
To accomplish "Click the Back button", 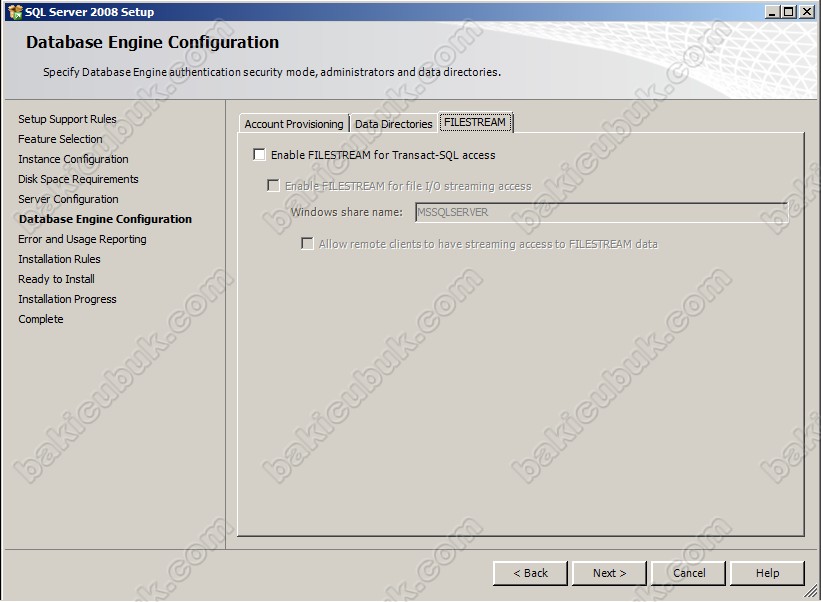I will coord(530,573).
